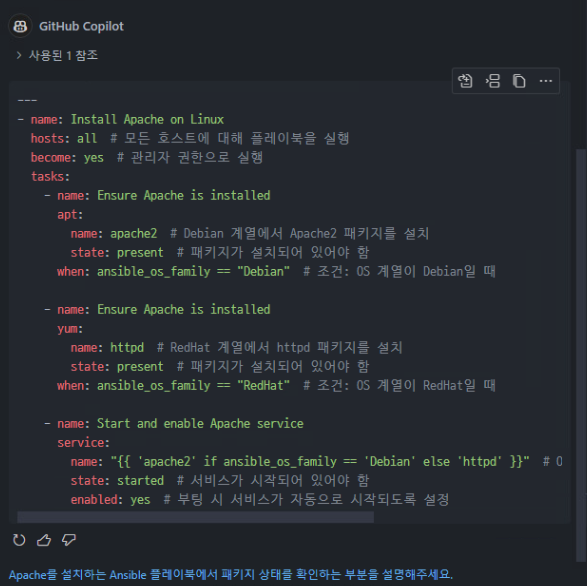Insert code at cursor icon
Image resolution: width=587 pixels, height=586 pixels.
493,81
